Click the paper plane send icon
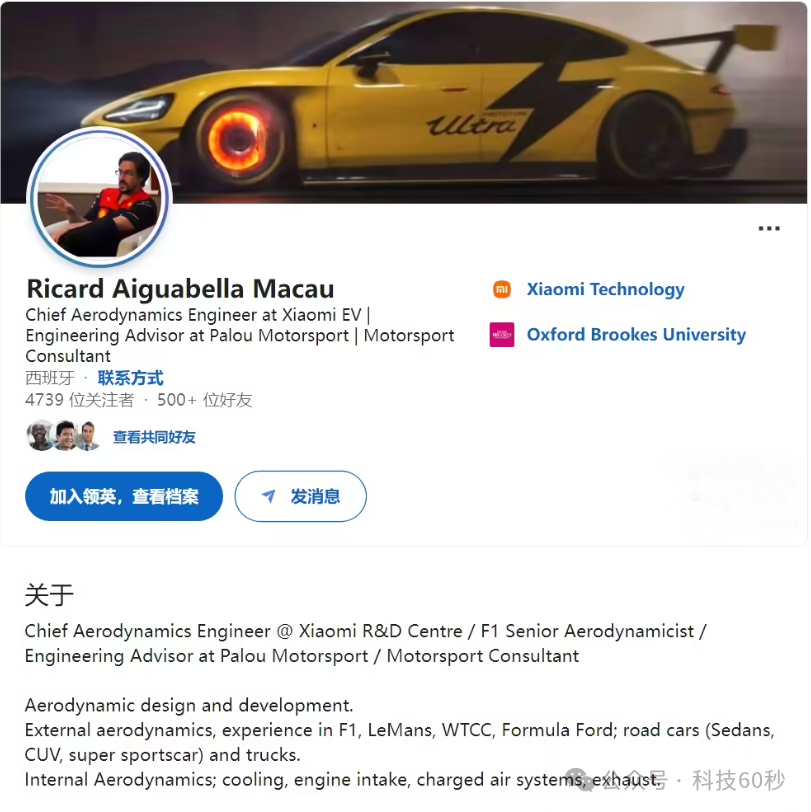The height and width of the screenshot is (812, 811). 268,496
